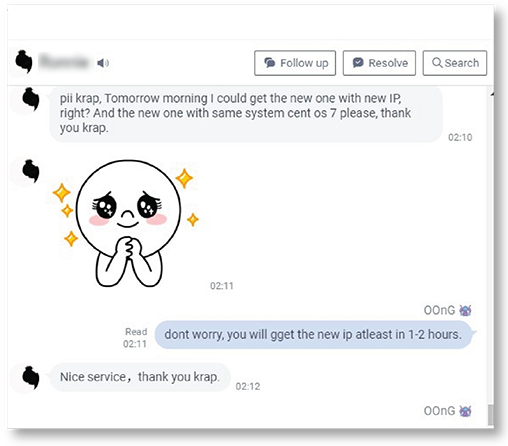Click the bottom OOnG agent monster icon
Screen dimensions: 508x446
coord(465,411)
